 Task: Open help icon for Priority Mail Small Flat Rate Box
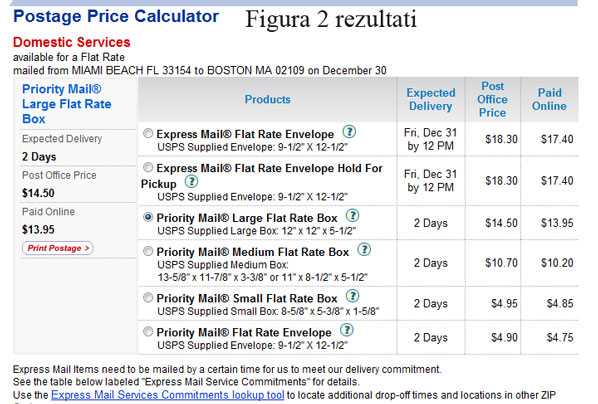click(352, 296)
